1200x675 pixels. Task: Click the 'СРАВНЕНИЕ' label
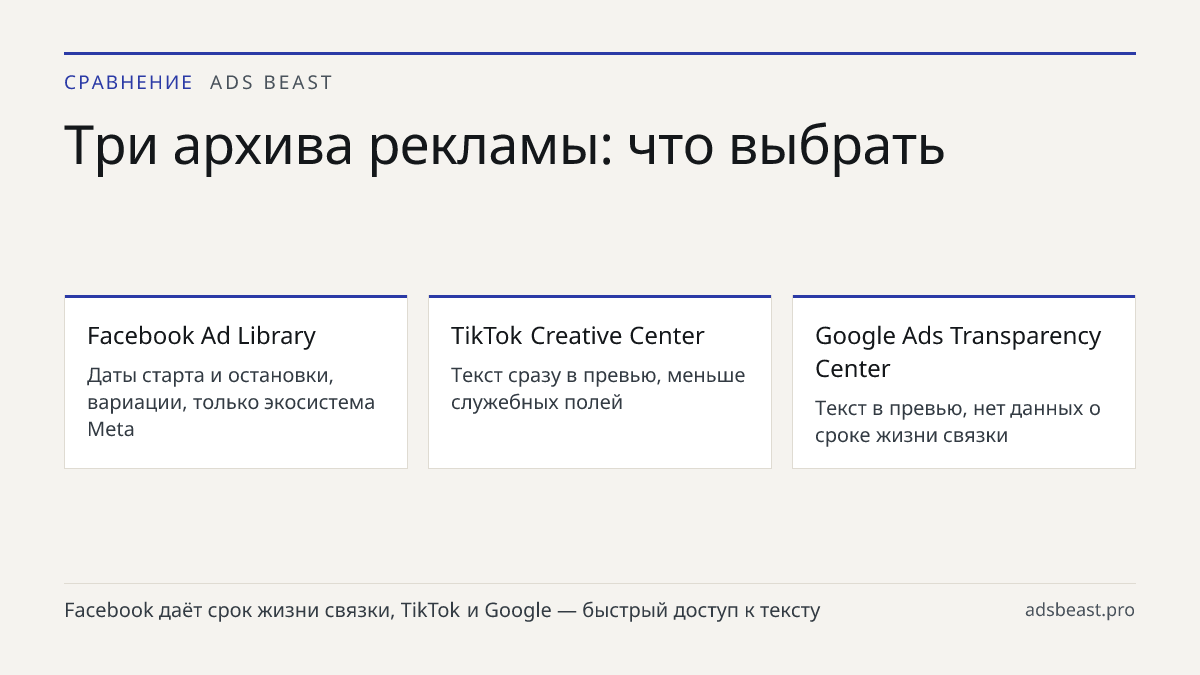coord(128,83)
